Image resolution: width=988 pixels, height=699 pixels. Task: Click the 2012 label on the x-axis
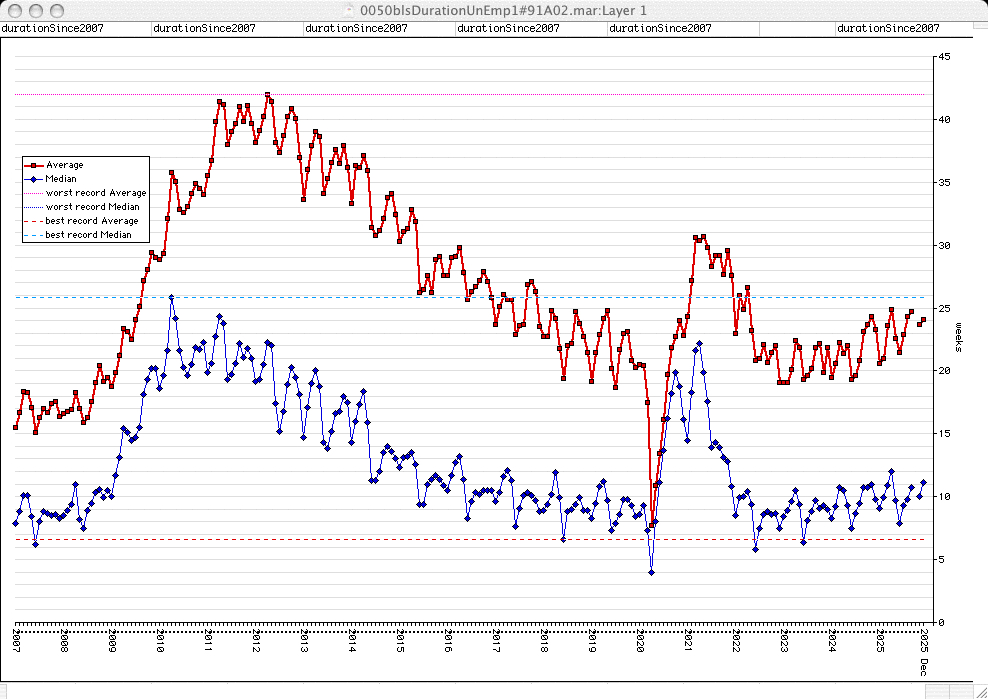[x=257, y=640]
